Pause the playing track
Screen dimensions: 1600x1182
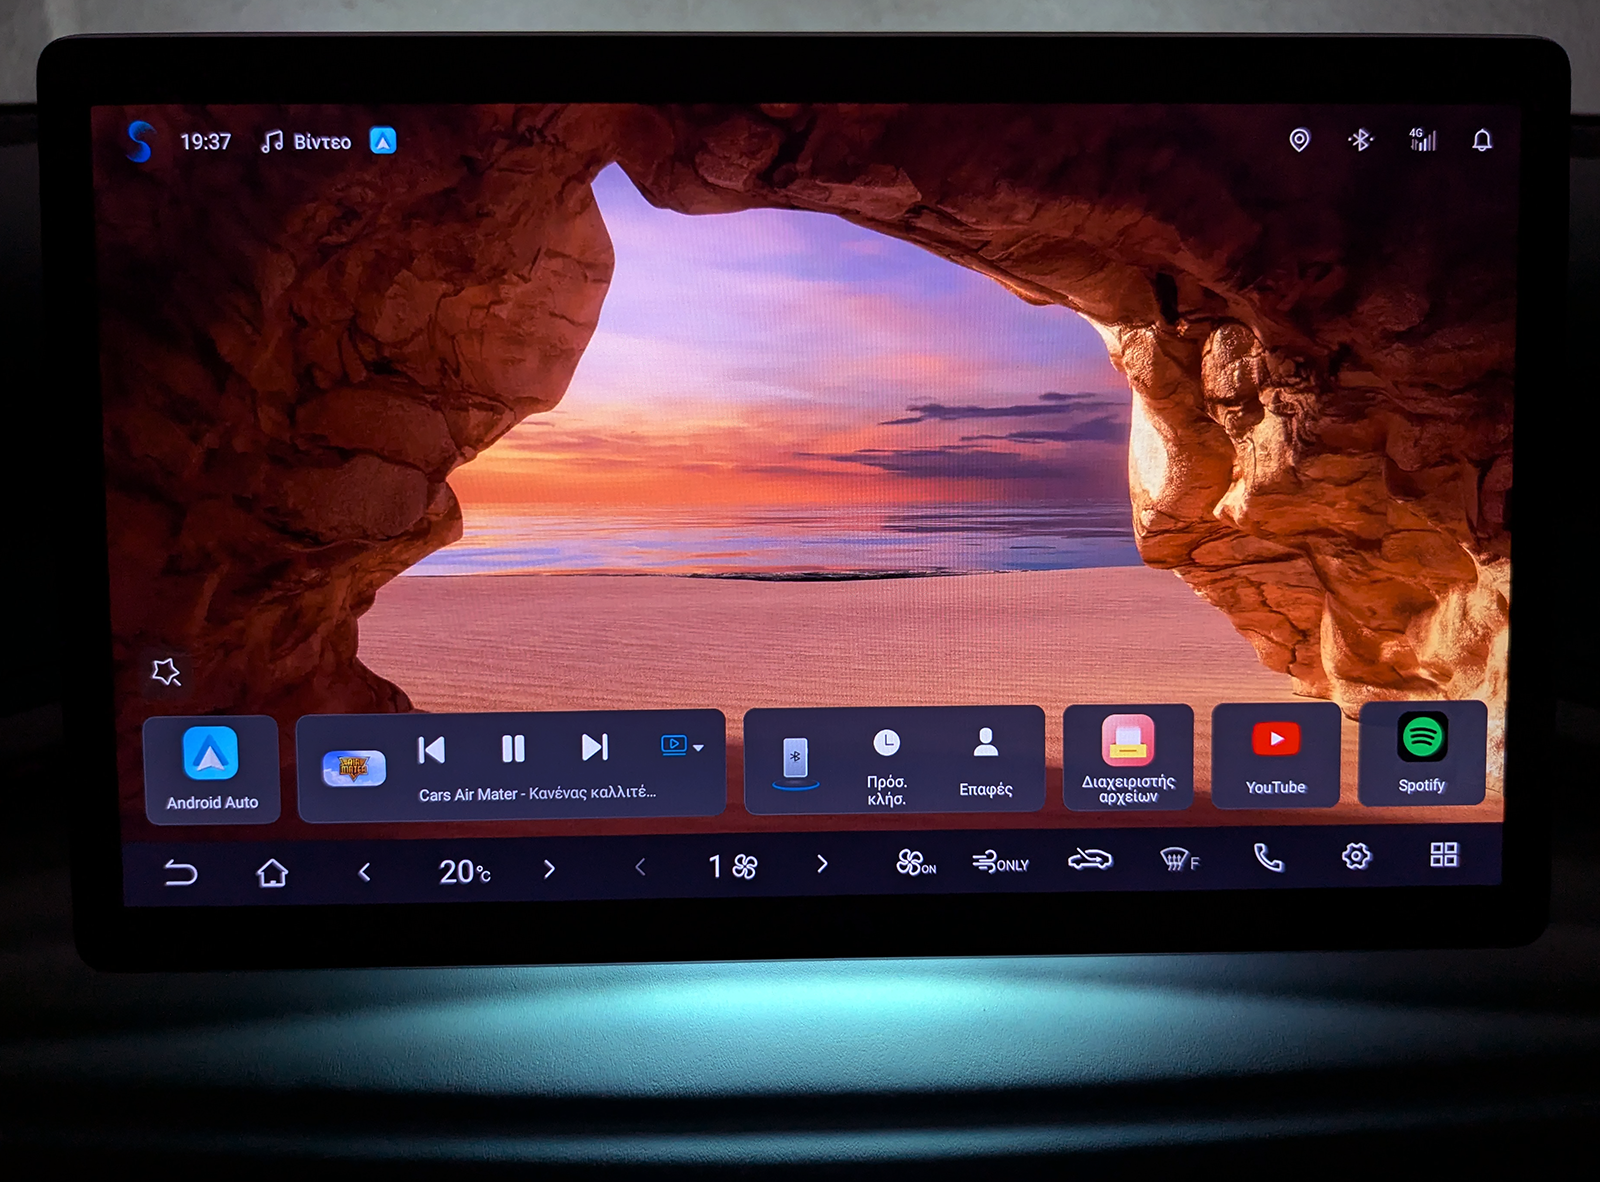pyautogui.click(x=513, y=748)
